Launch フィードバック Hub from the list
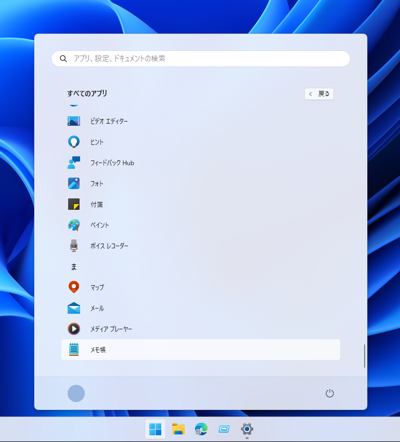 (x=200, y=163)
